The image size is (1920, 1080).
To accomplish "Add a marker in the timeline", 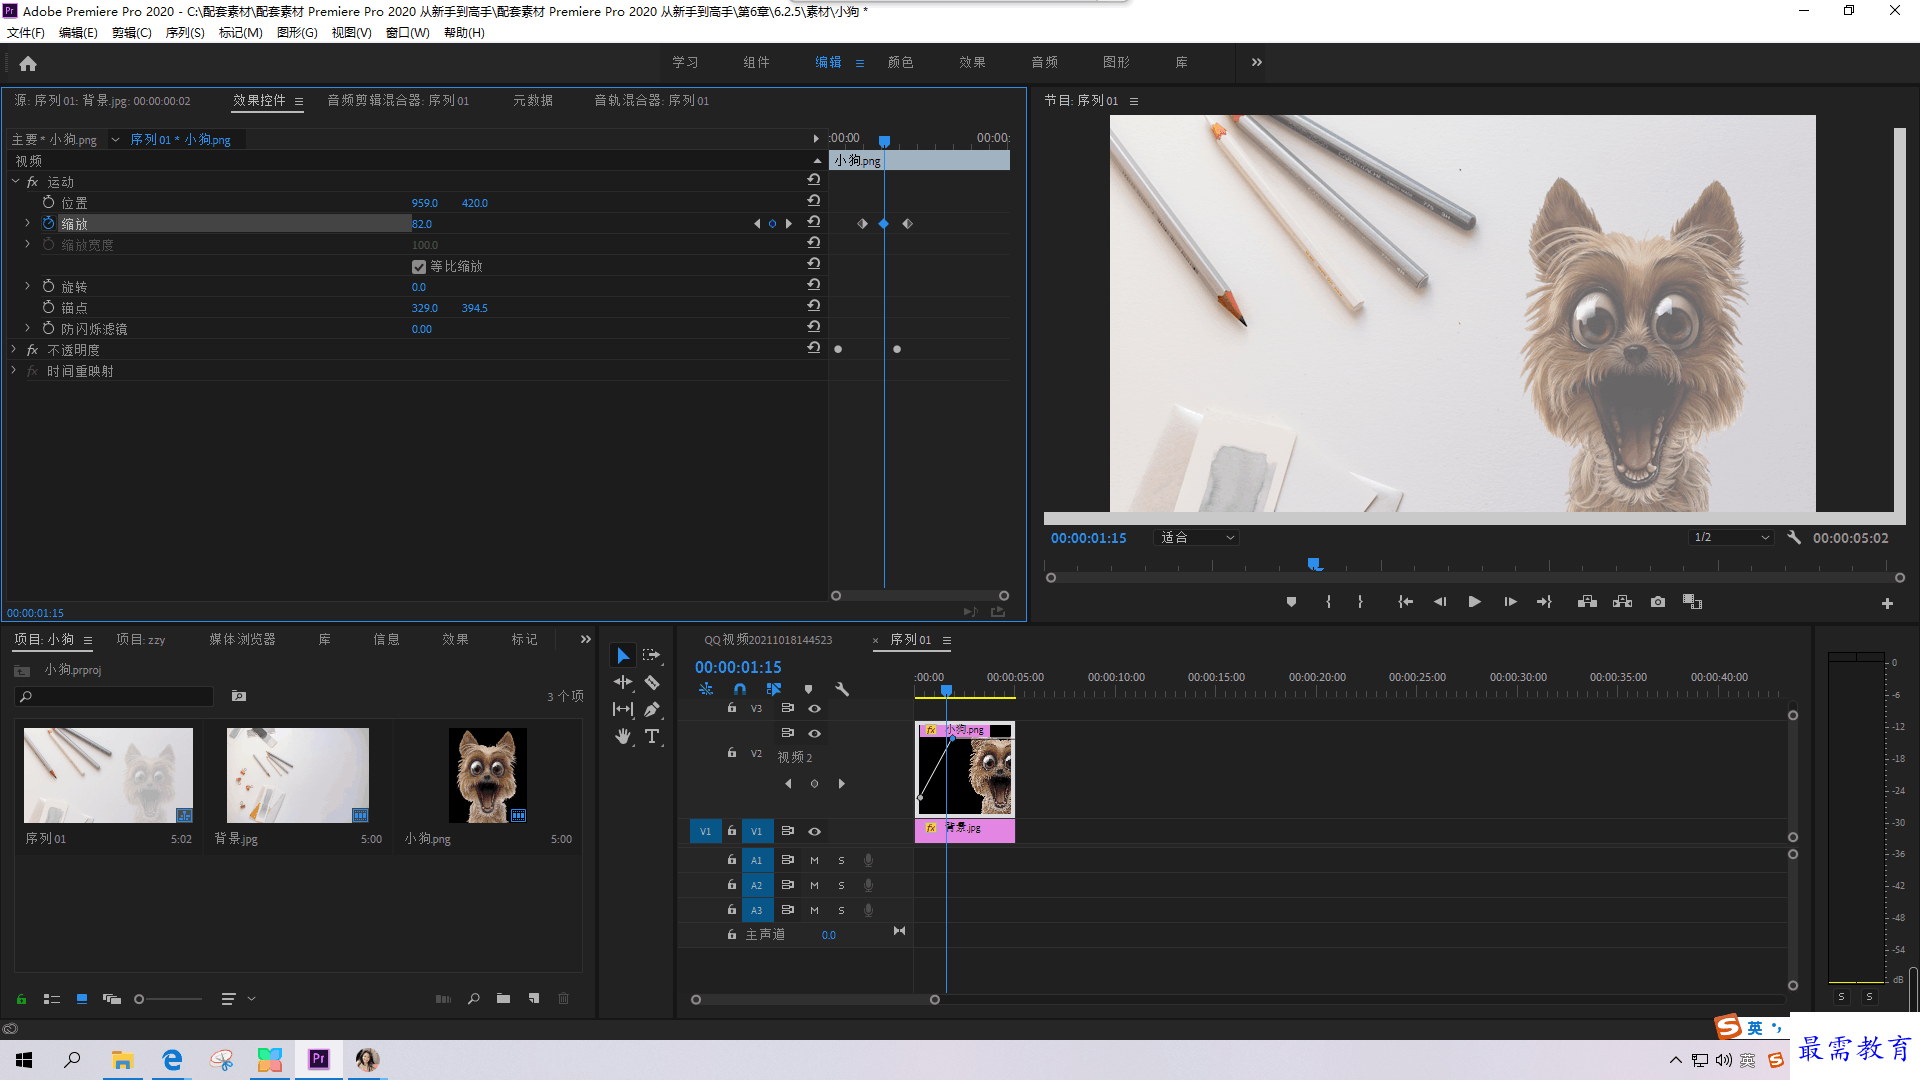I will coord(808,689).
